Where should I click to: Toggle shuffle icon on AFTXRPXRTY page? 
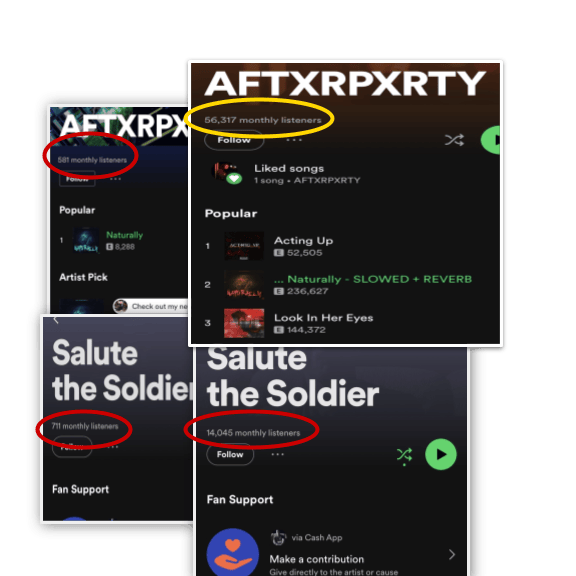pyautogui.click(x=454, y=140)
